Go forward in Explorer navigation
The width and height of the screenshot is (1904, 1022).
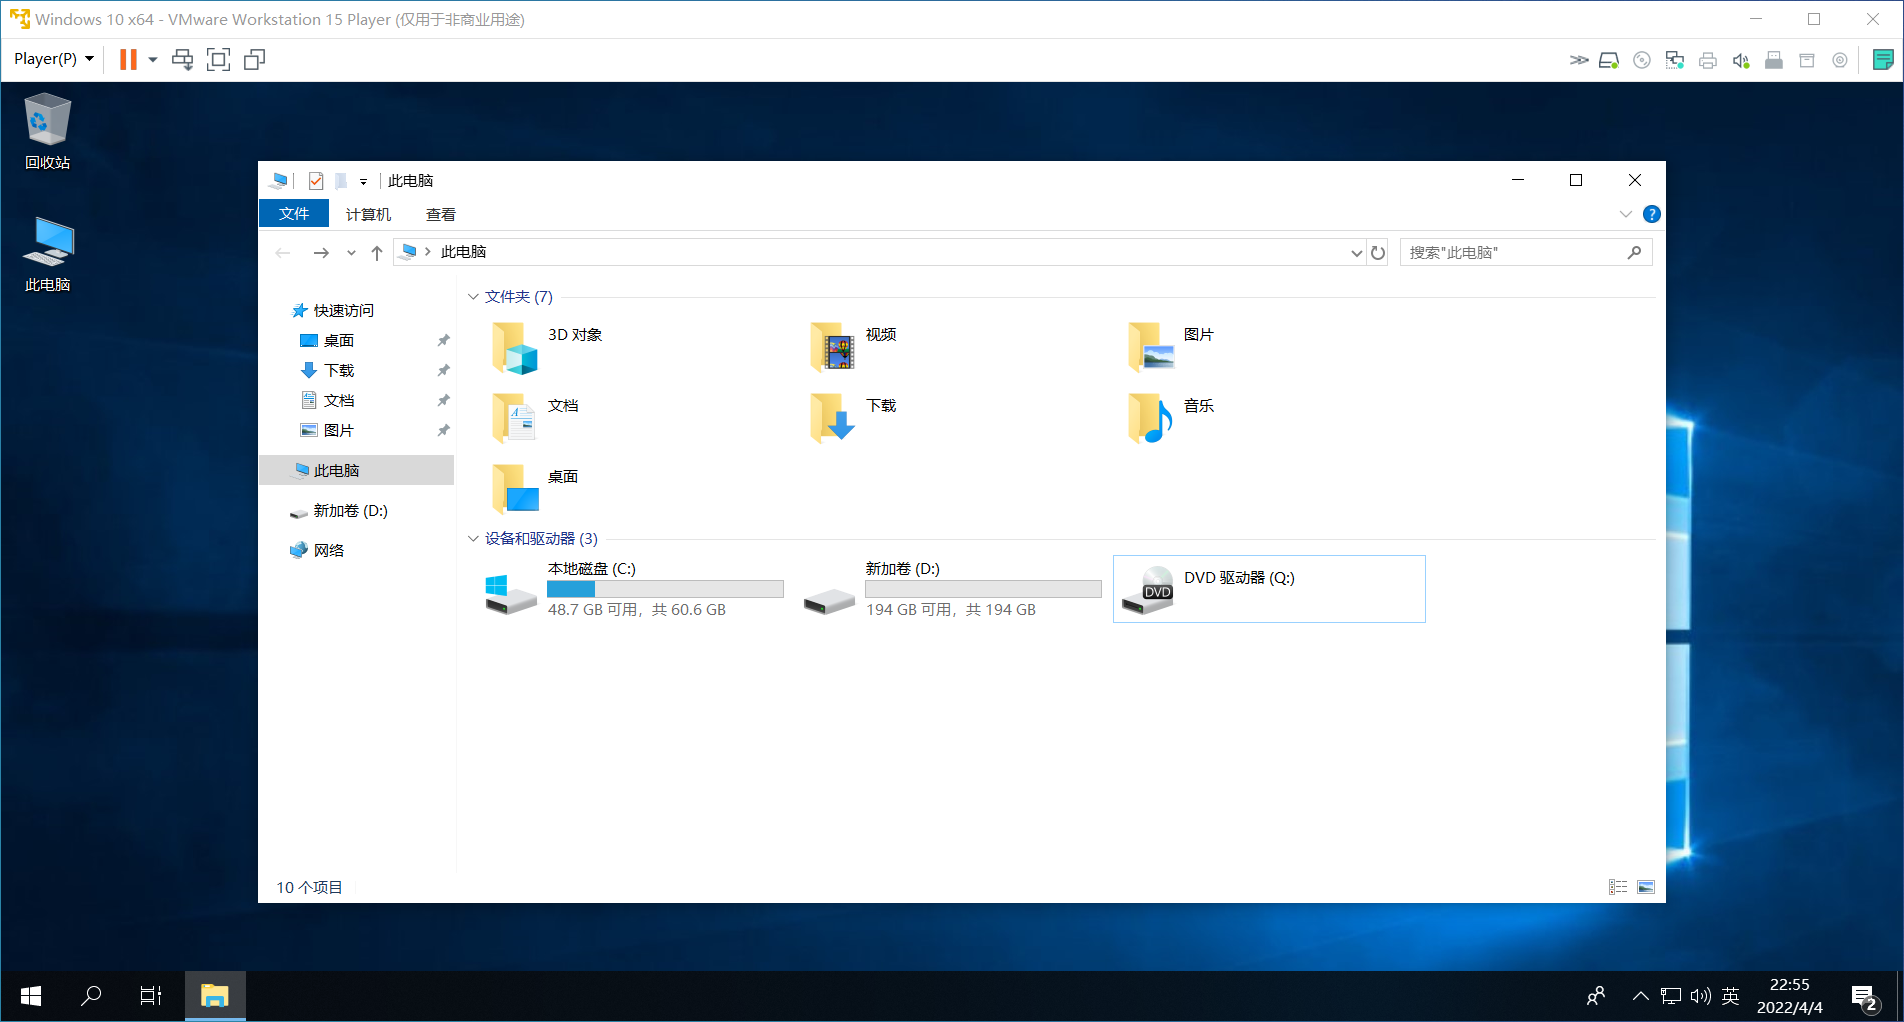pyautogui.click(x=321, y=253)
